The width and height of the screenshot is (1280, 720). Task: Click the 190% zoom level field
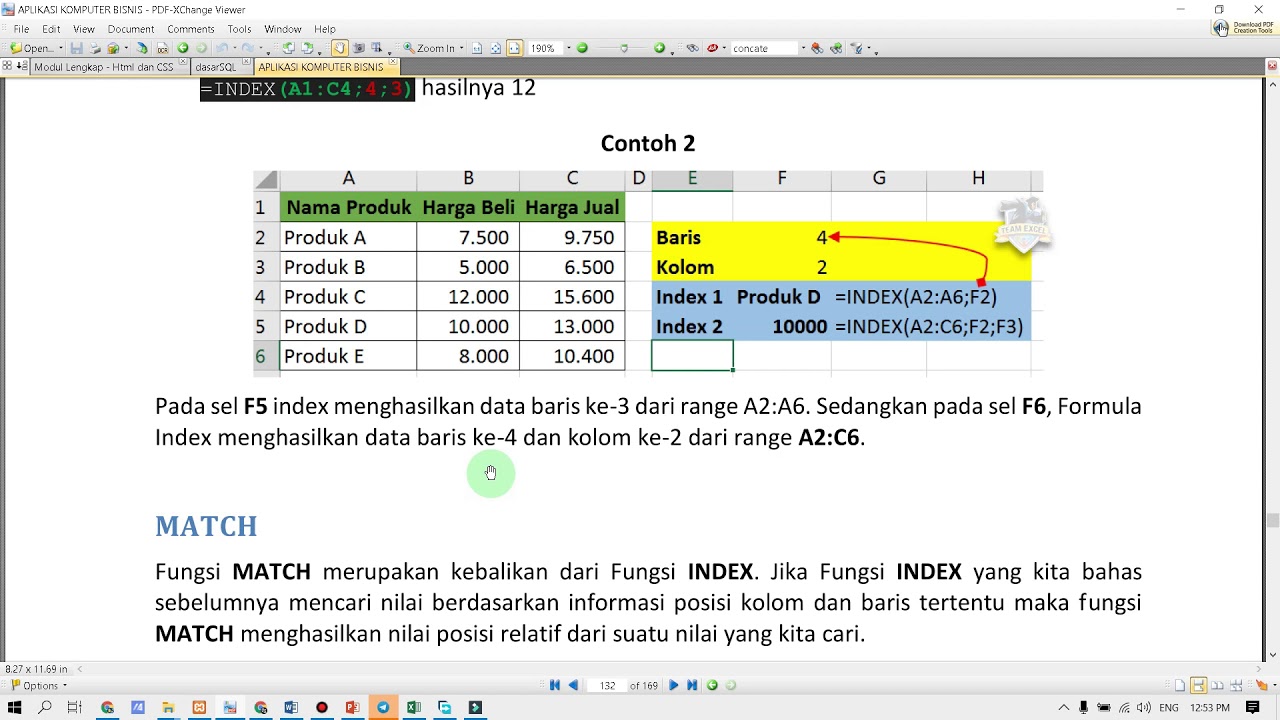pos(545,48)
